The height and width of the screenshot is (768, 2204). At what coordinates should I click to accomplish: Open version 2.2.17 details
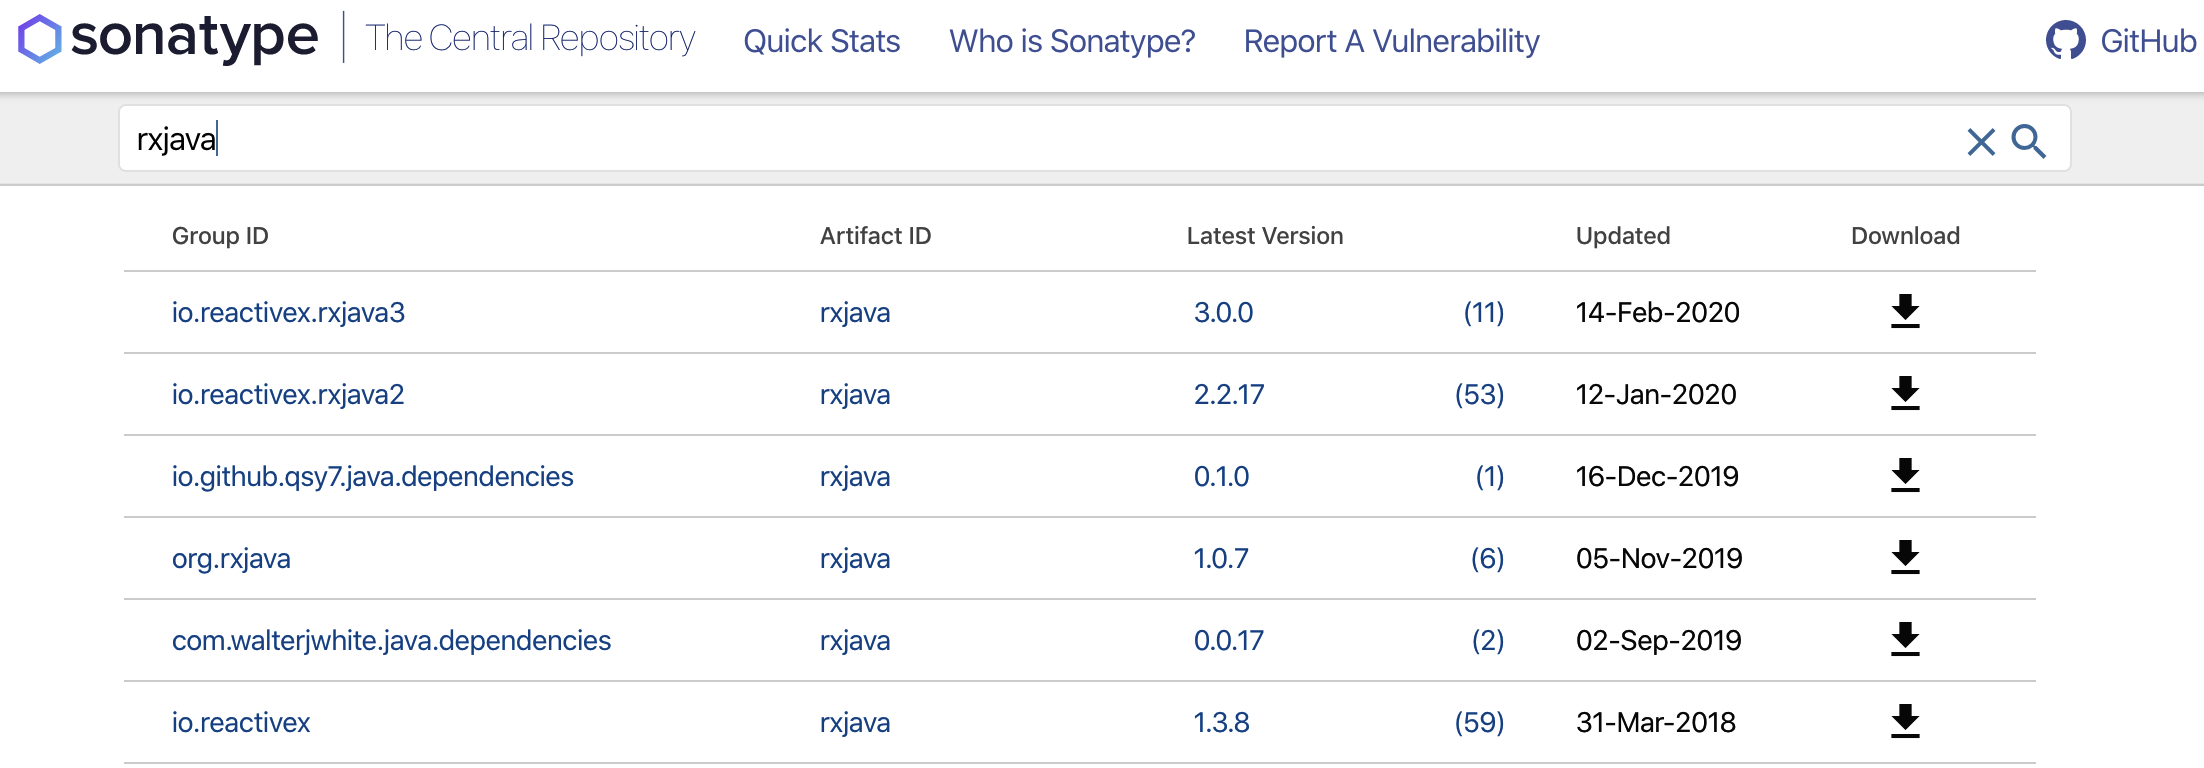click(1228, 395)
